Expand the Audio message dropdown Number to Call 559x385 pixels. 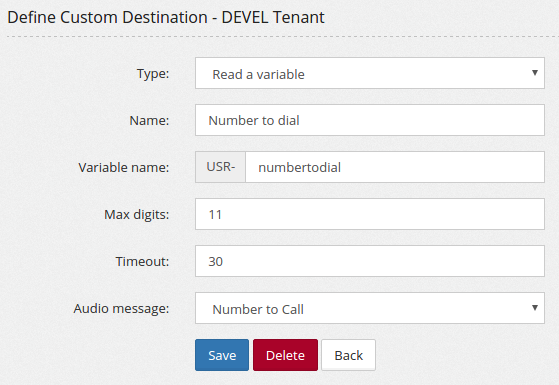click(370, 308)
